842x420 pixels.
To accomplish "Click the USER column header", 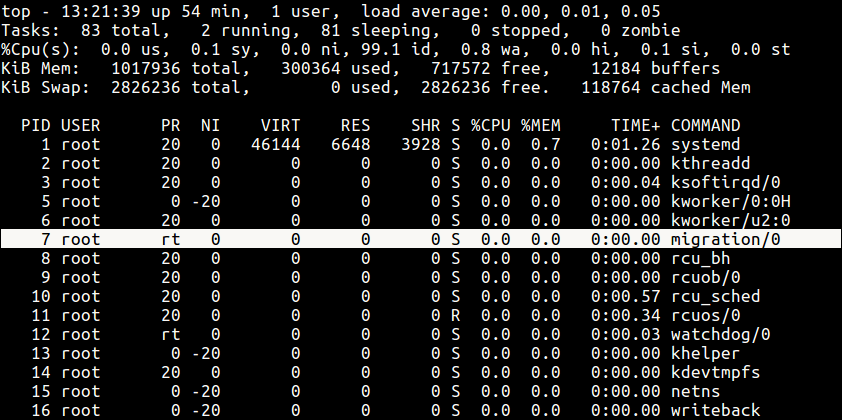I will pos(81,125).
